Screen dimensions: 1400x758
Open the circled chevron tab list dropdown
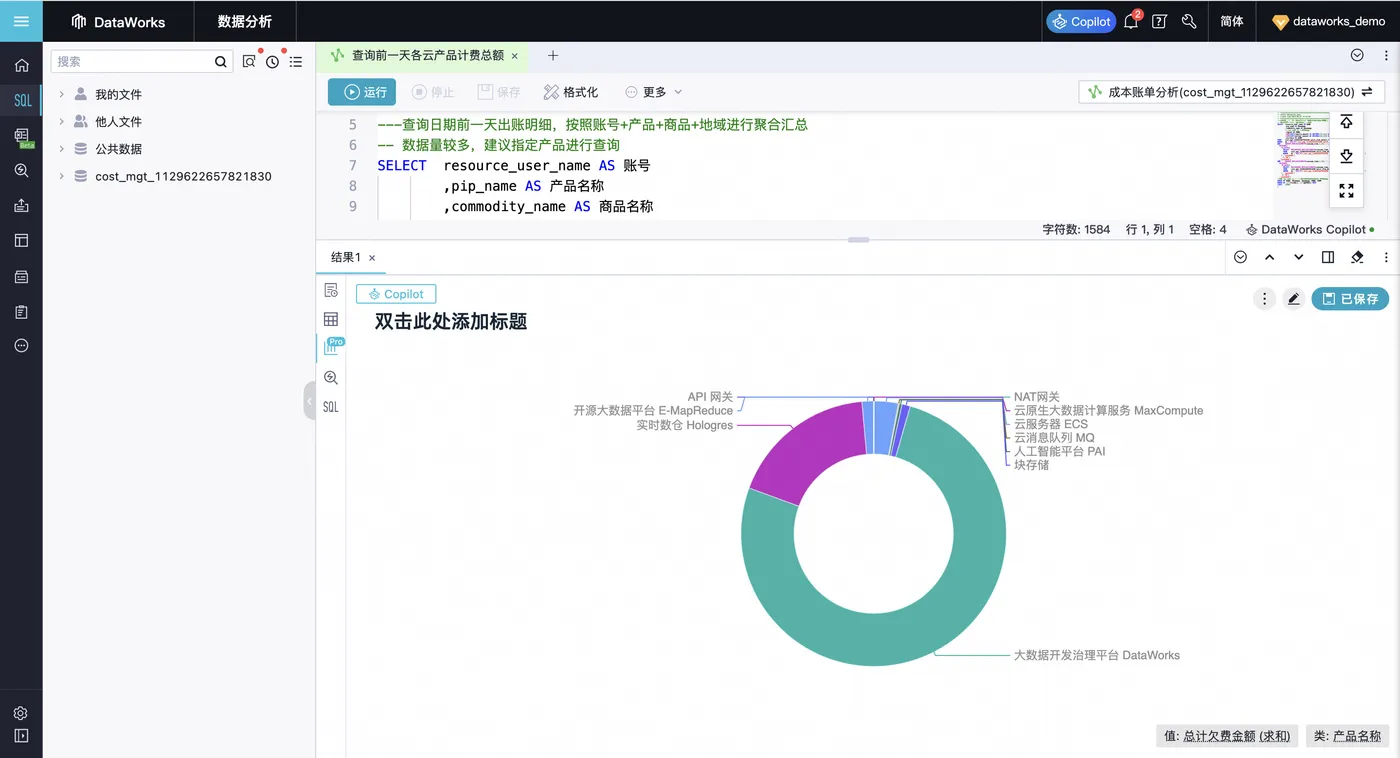pyautogui.click(x=1357, y=56)
